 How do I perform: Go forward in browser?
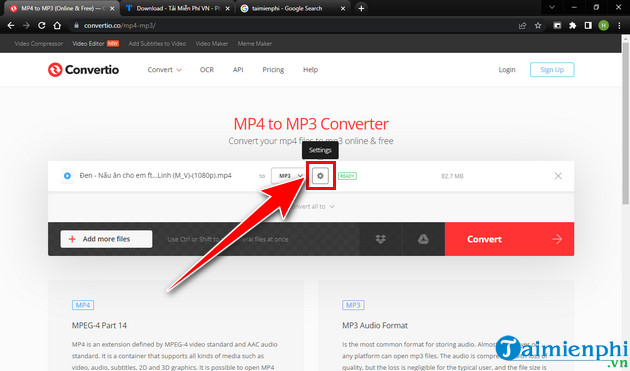(x=26, y=25)
